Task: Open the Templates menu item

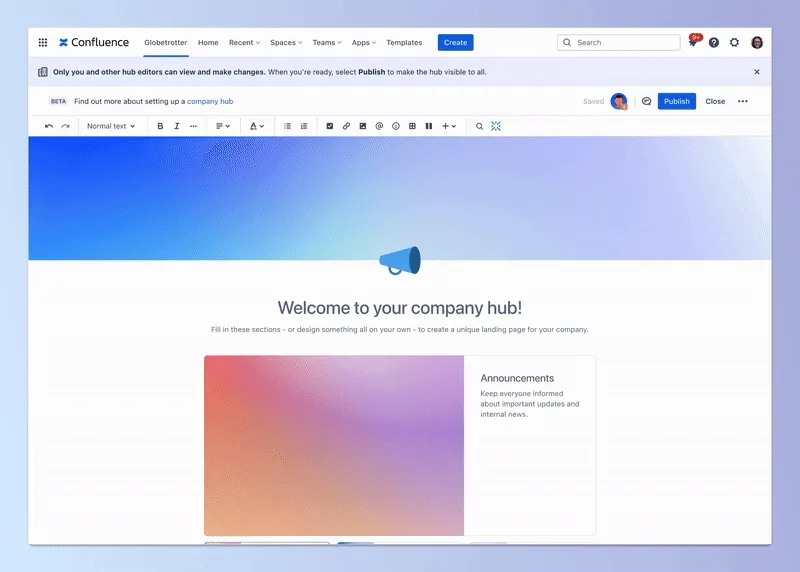Action: click(x=404, y=42)
